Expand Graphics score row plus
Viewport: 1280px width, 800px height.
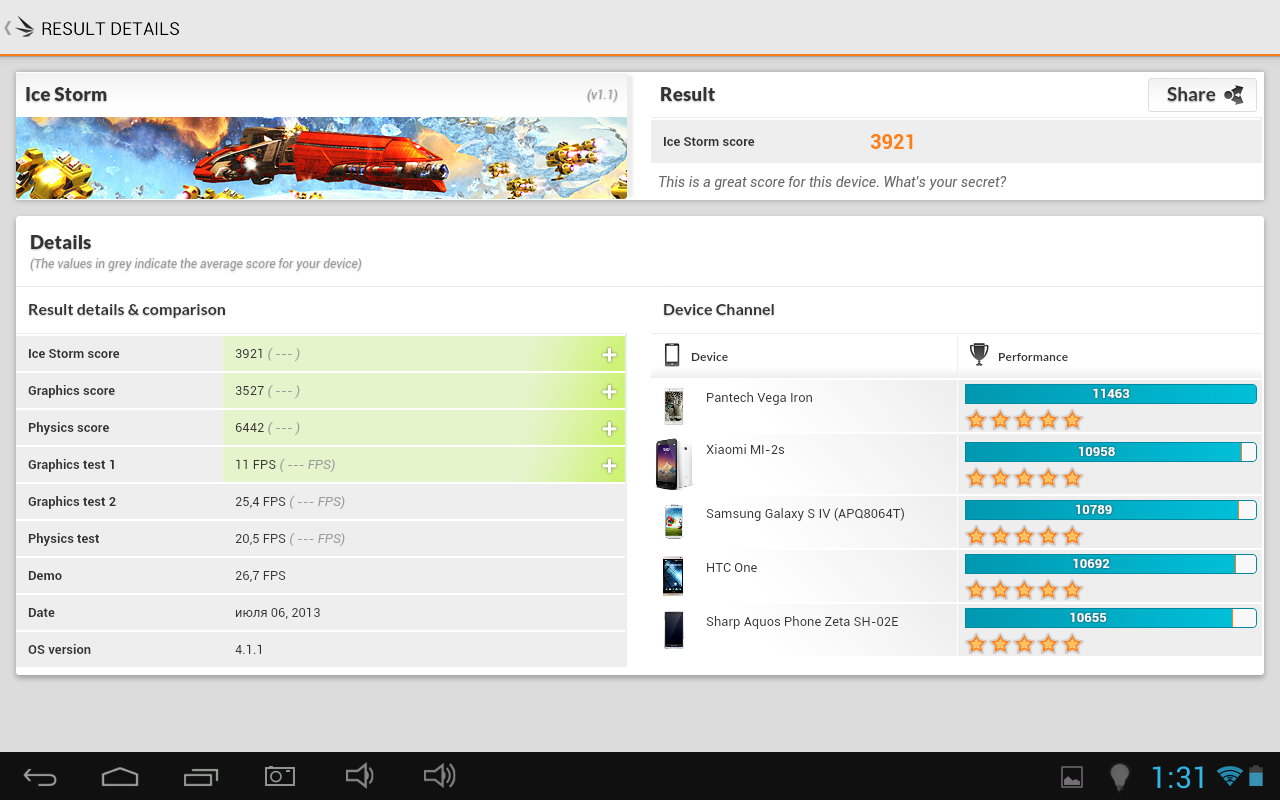click(609, 391)
